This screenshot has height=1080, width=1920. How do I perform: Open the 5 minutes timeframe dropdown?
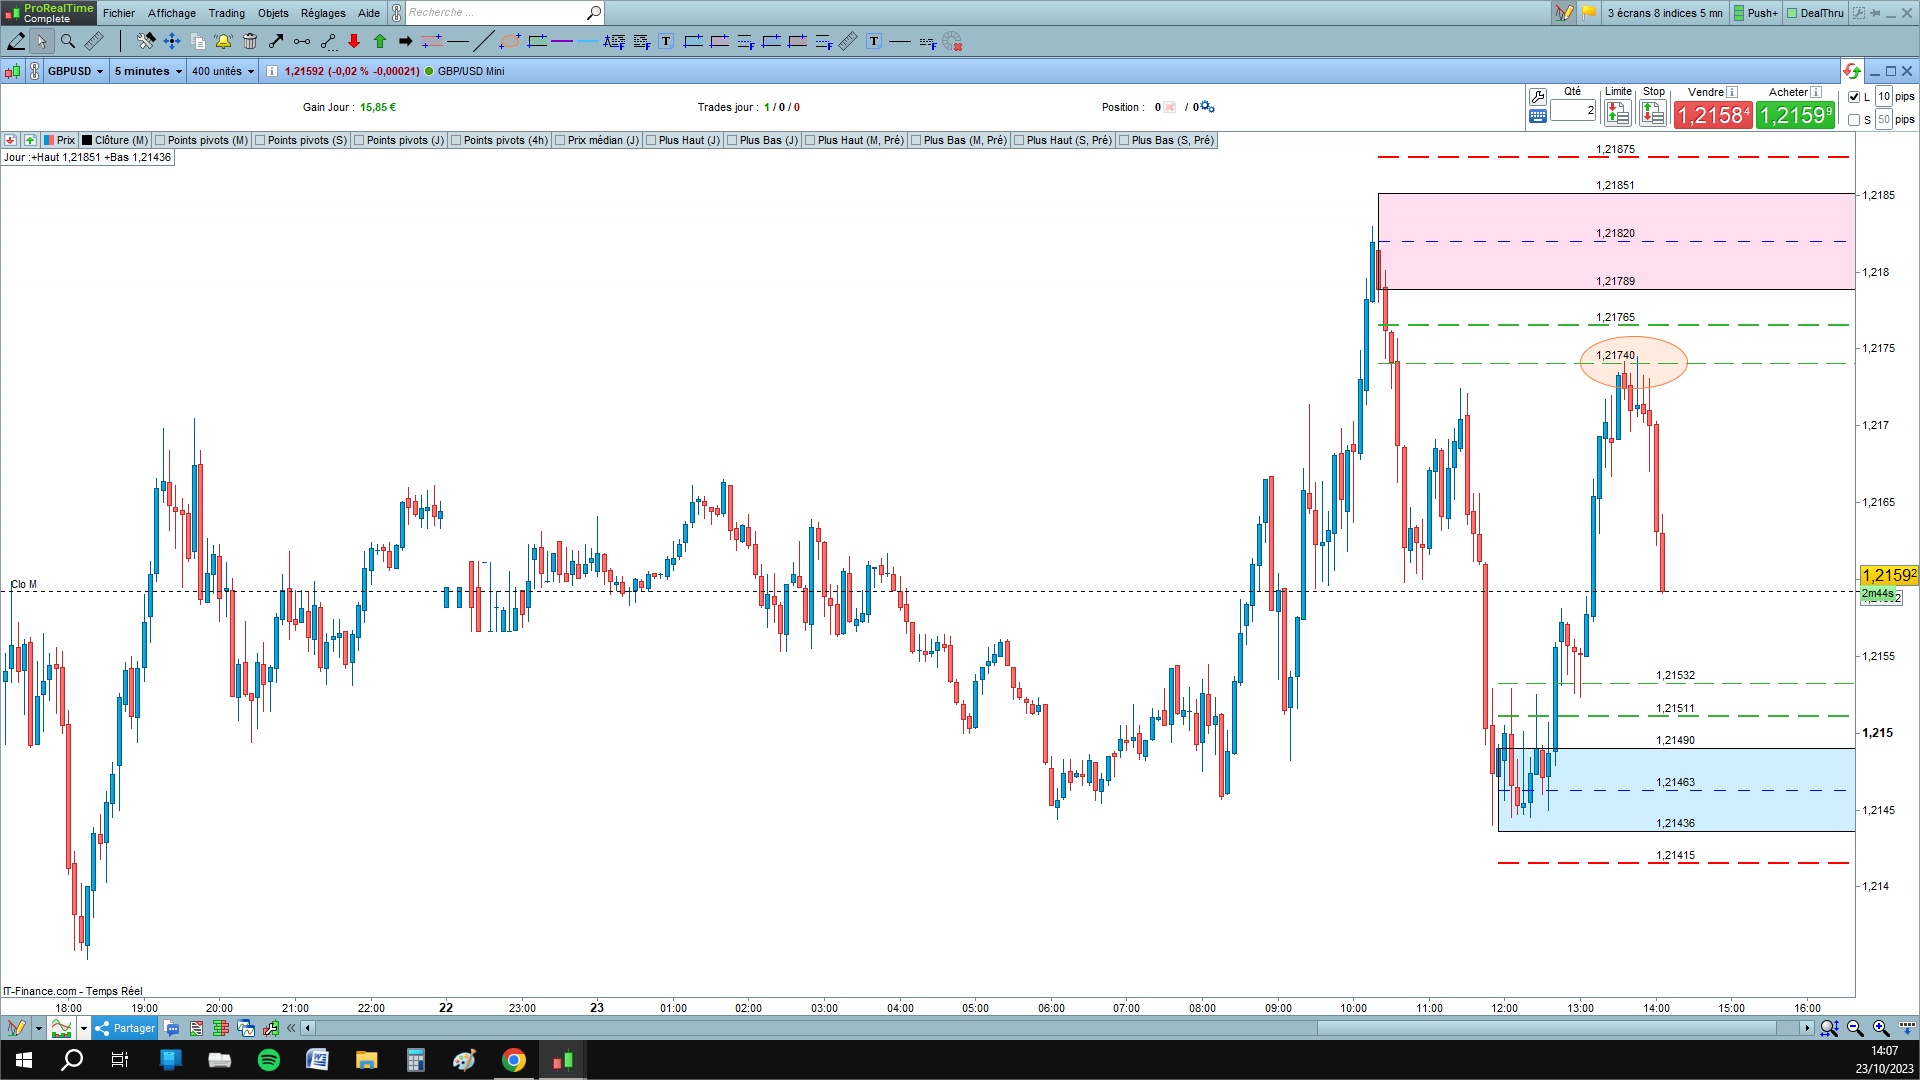coord(148,71)
